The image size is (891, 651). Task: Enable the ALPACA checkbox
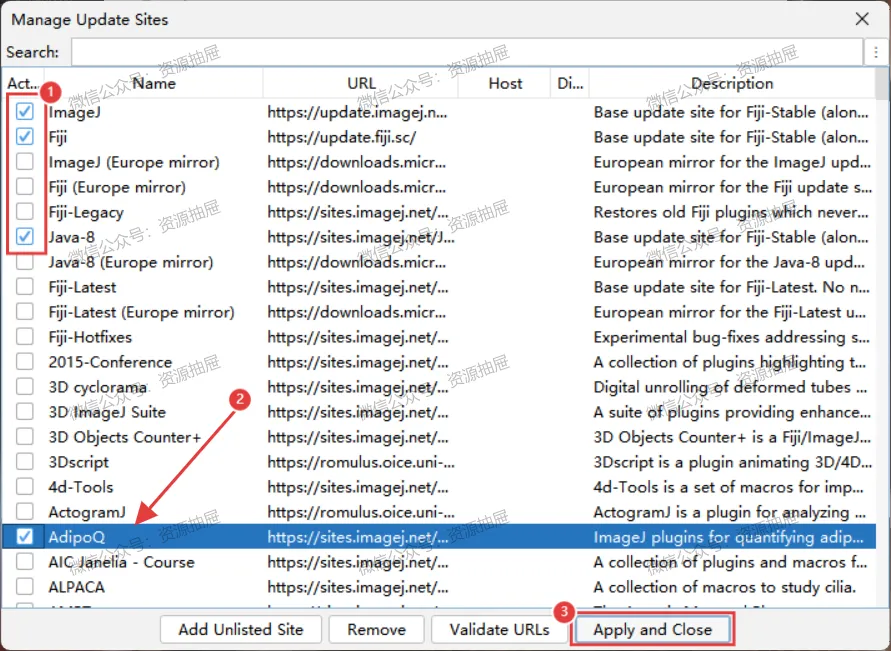coord(24,587)
